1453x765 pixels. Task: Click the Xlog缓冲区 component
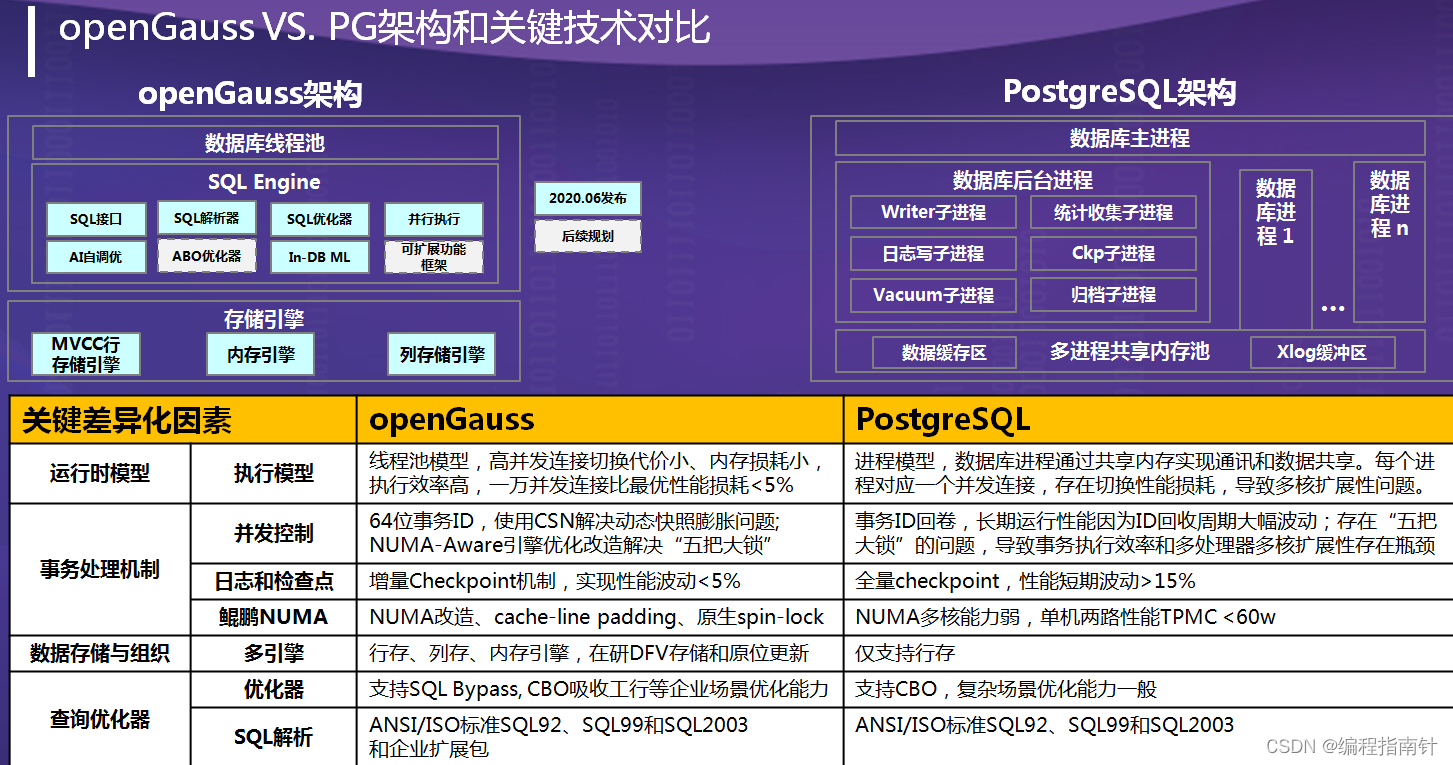point(1323,352)
